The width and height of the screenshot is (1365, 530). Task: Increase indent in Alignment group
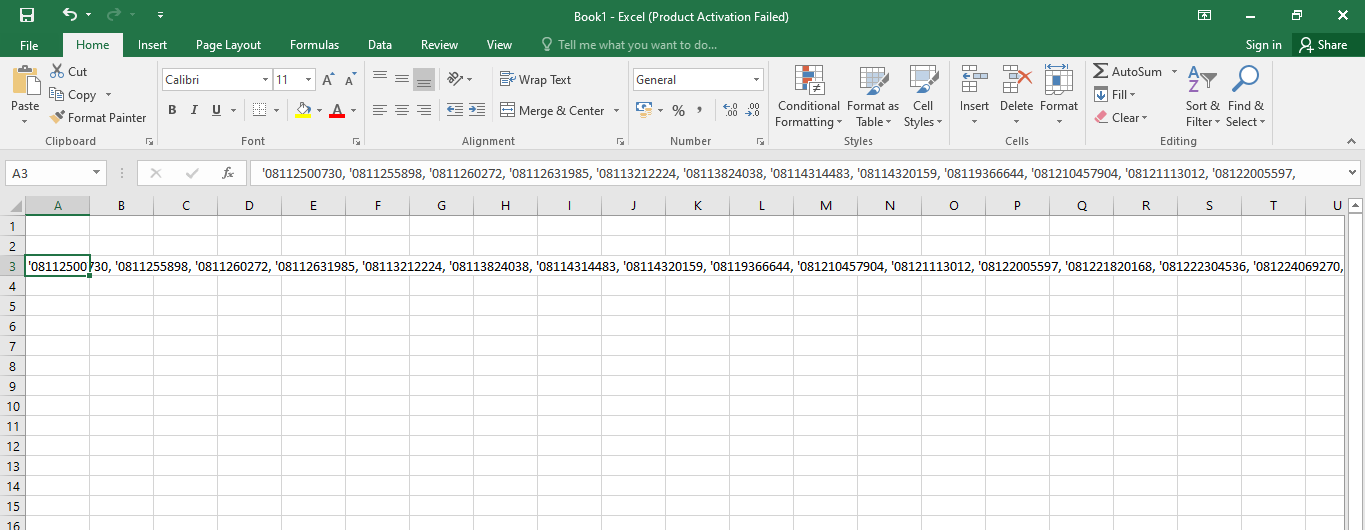point(476,110)
